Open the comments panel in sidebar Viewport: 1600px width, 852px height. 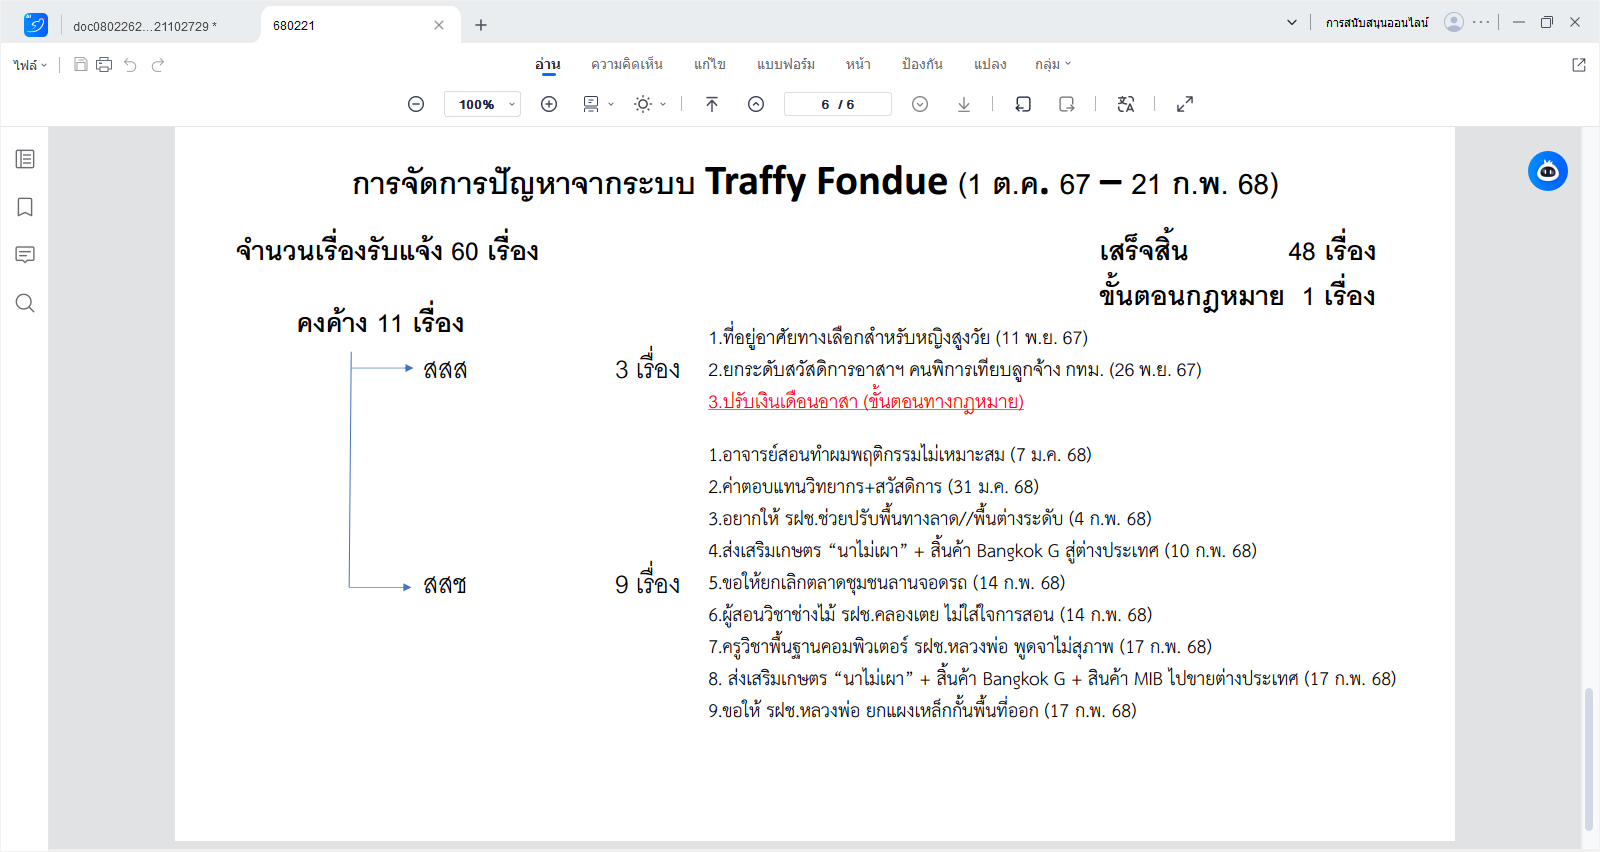pos(25,255)
